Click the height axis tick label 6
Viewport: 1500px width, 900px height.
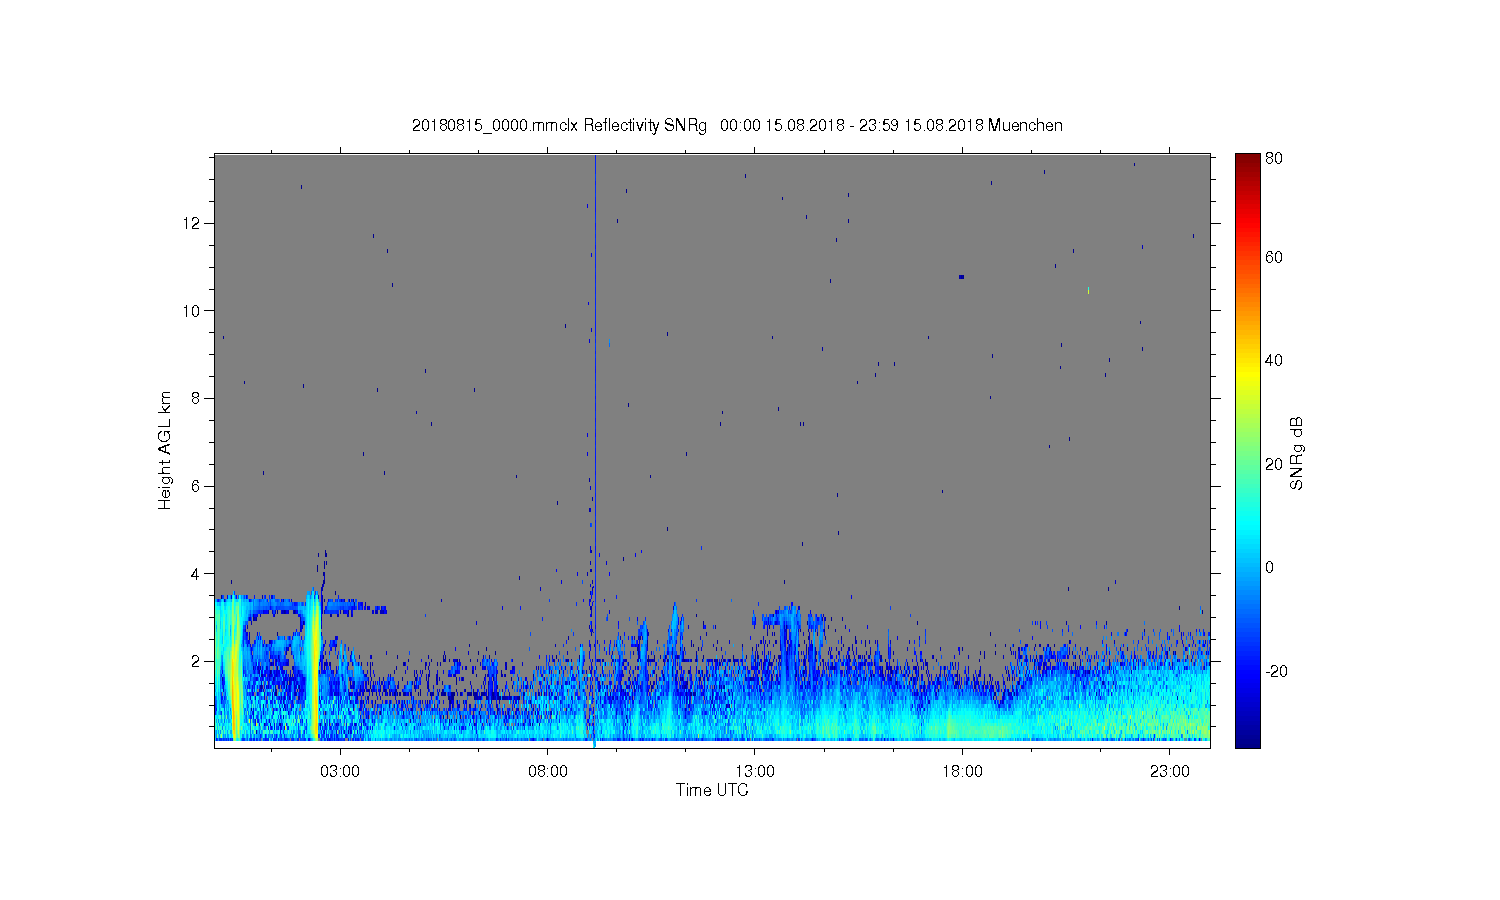[196, 486]
